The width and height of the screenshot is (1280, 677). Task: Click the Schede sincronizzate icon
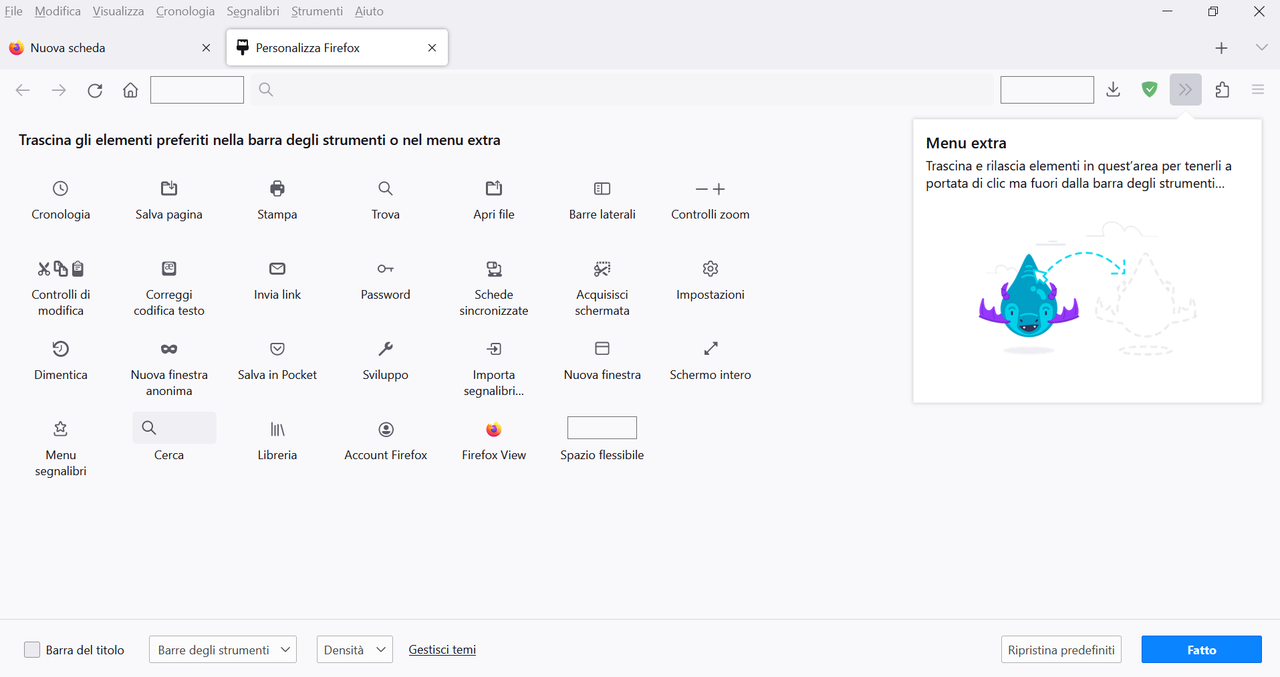494,268
